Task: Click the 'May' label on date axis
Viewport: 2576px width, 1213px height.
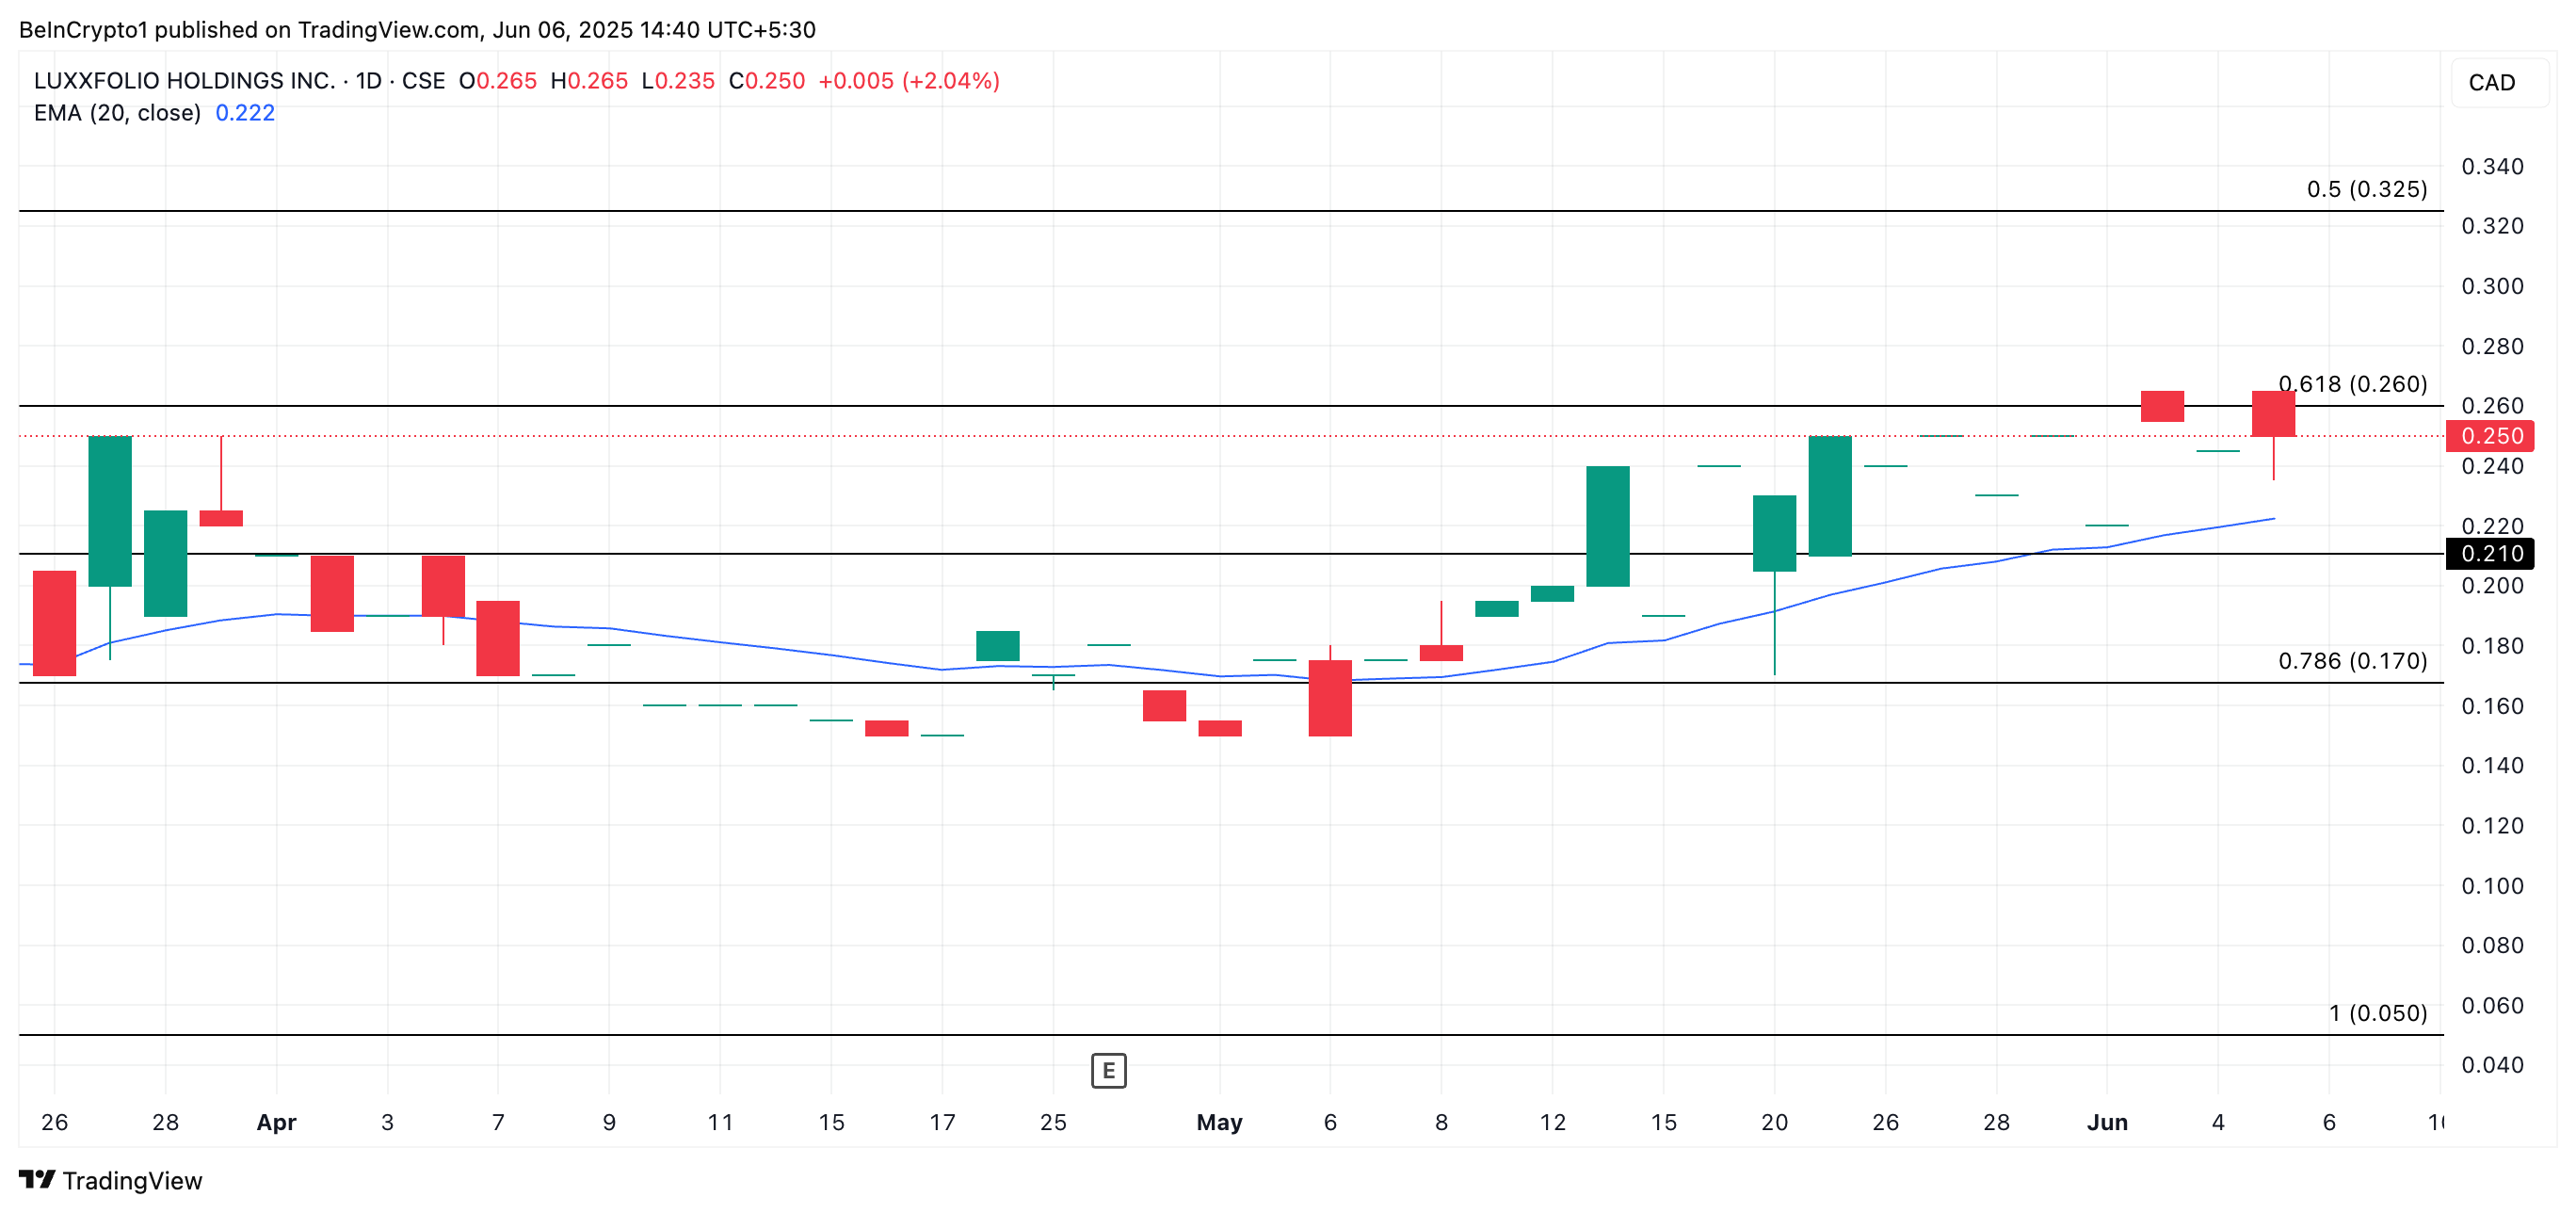Action: coord(1219,1122)
